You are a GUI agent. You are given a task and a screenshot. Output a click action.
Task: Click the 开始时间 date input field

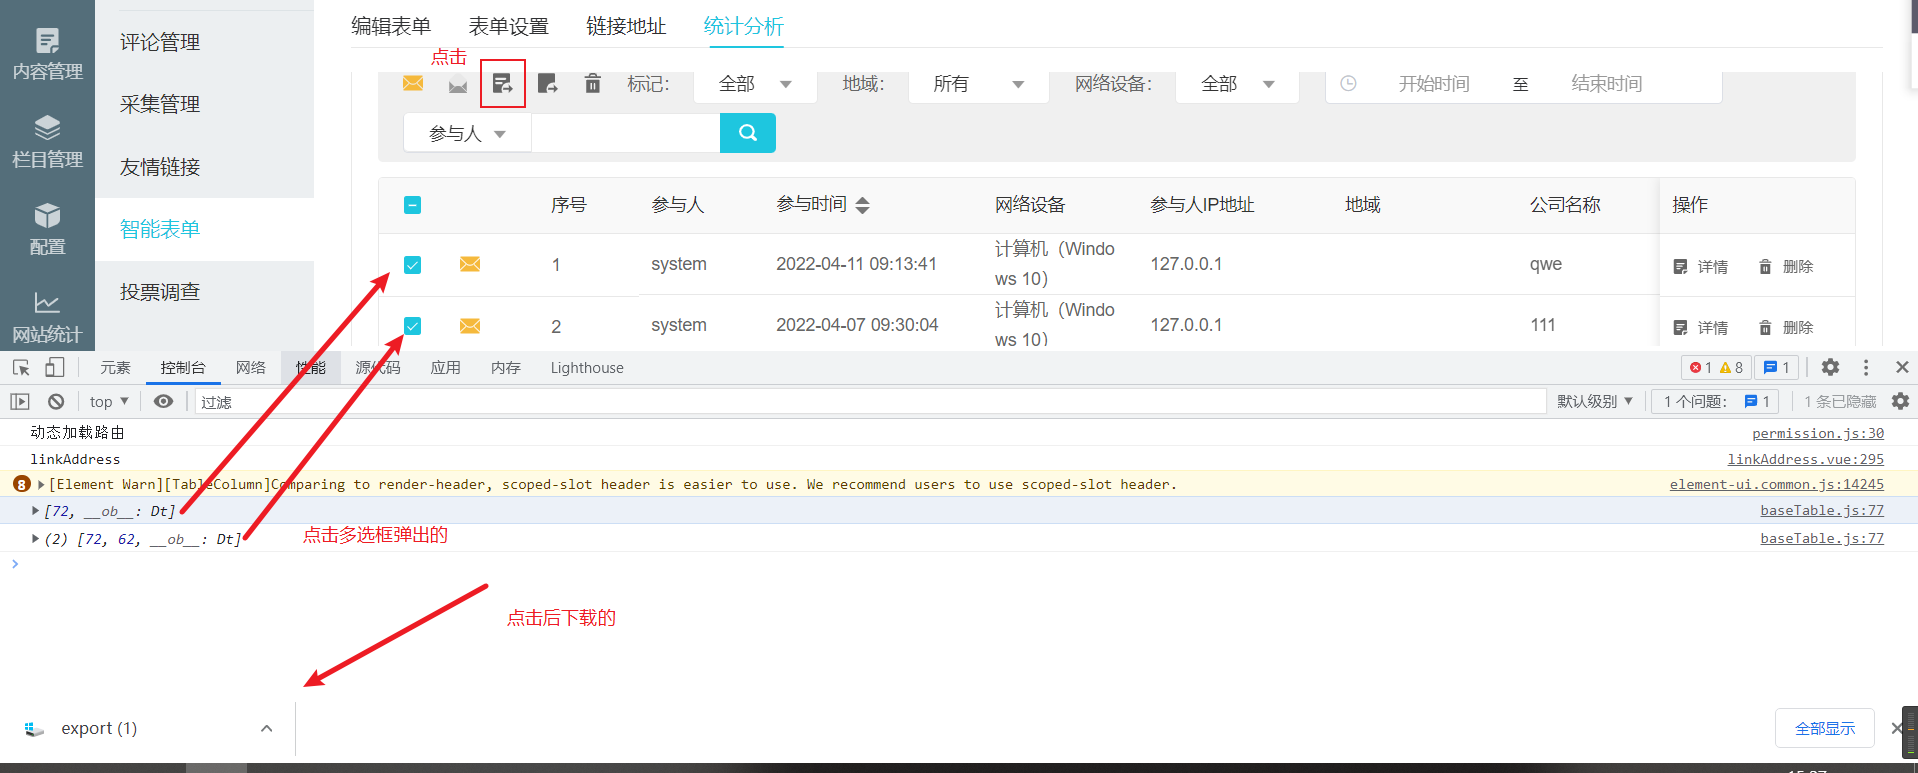click(x=1433, y=84)
